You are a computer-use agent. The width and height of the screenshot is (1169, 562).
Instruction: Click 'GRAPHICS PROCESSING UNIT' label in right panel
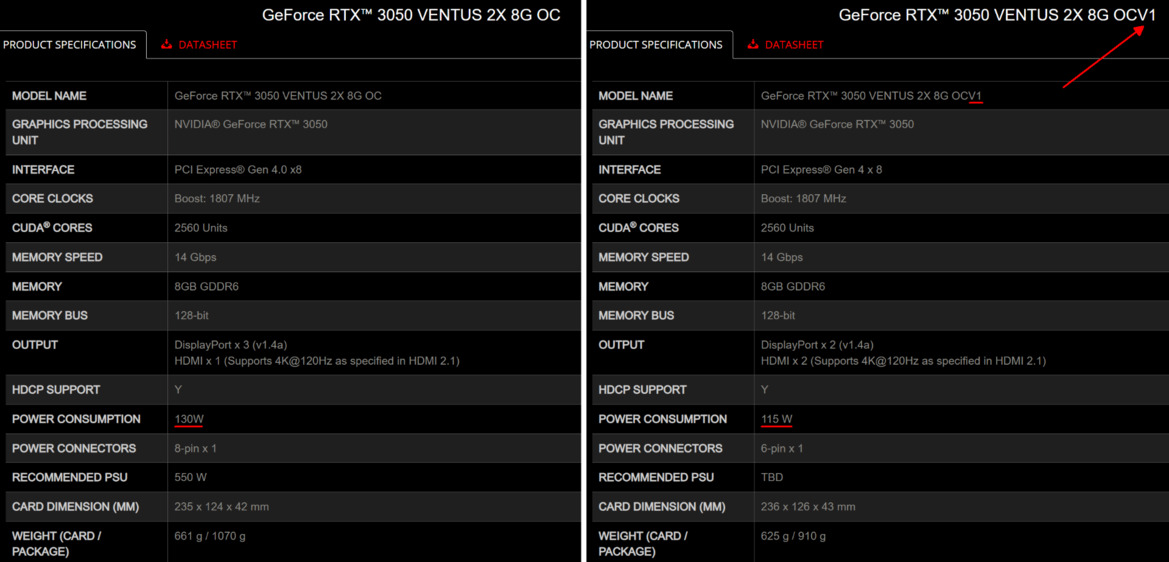[x=667, y=133]
